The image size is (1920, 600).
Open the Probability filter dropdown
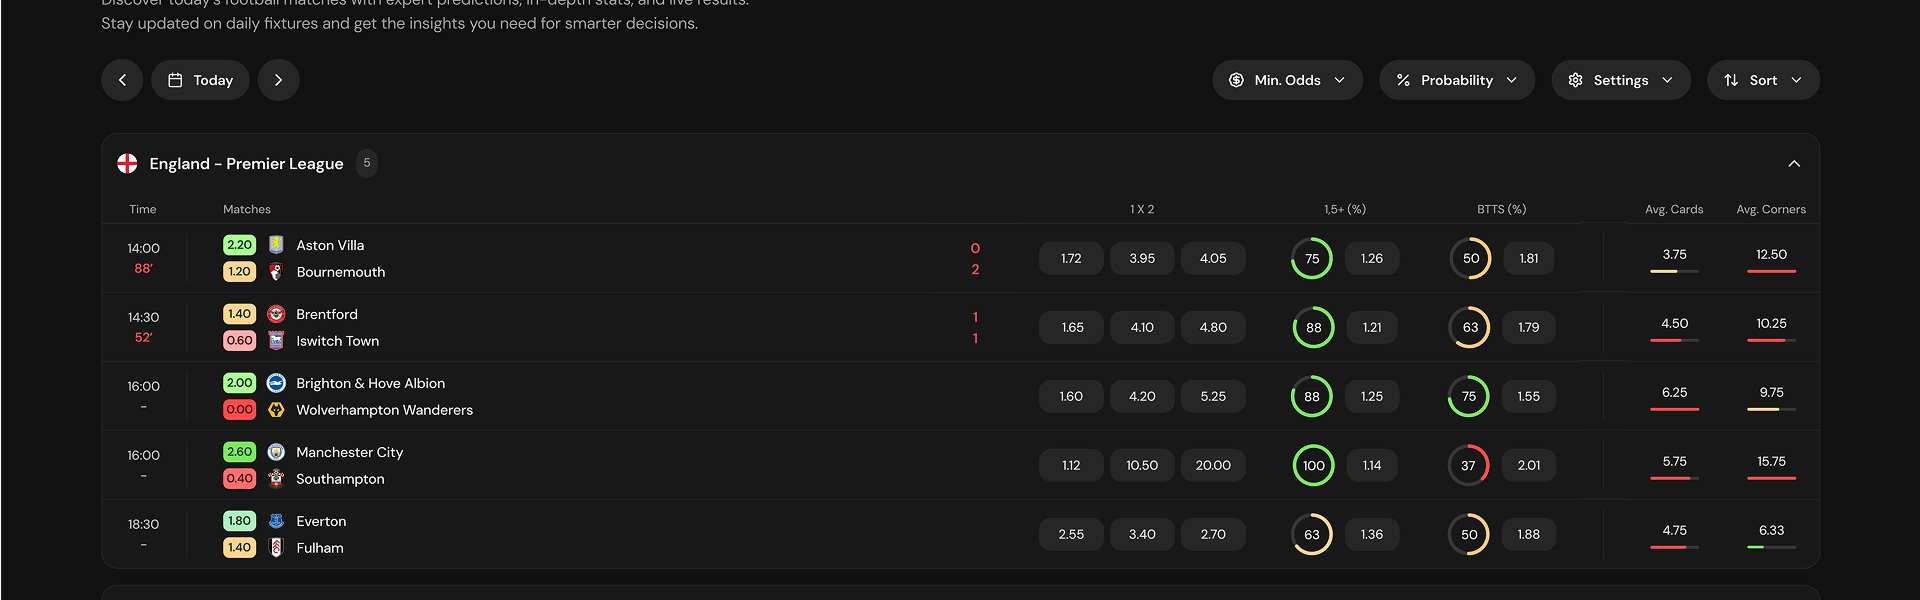click(1457, 80)
